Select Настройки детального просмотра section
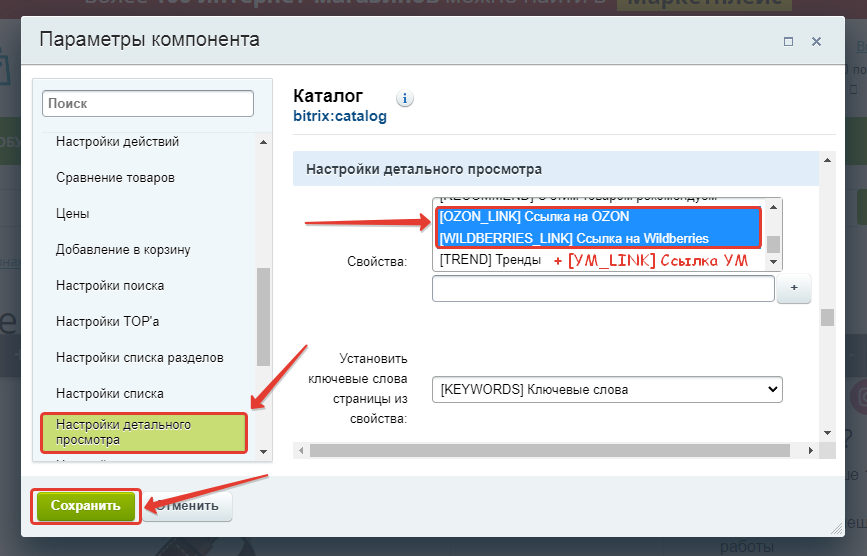This screenshot has width=867, height=556. pyautogui.click(x=144, y=432)
